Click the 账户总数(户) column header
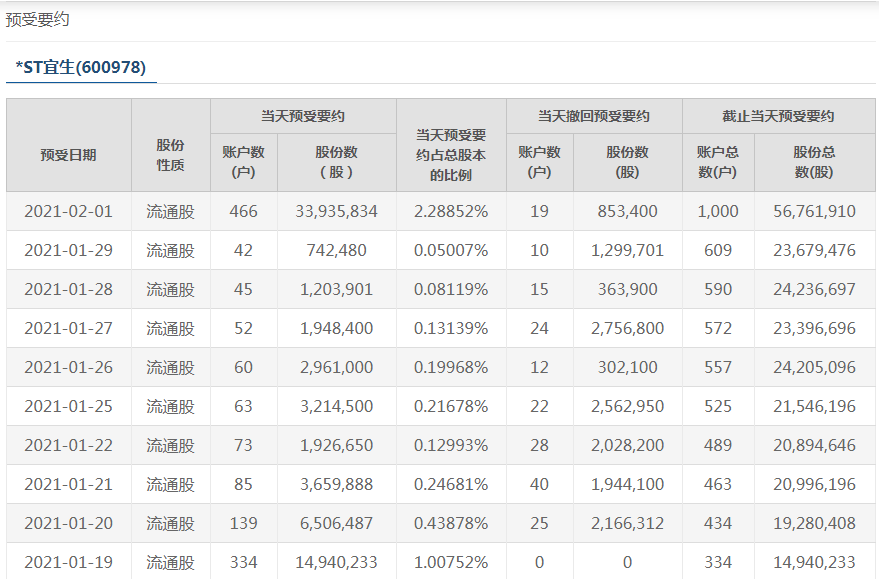 718,162
